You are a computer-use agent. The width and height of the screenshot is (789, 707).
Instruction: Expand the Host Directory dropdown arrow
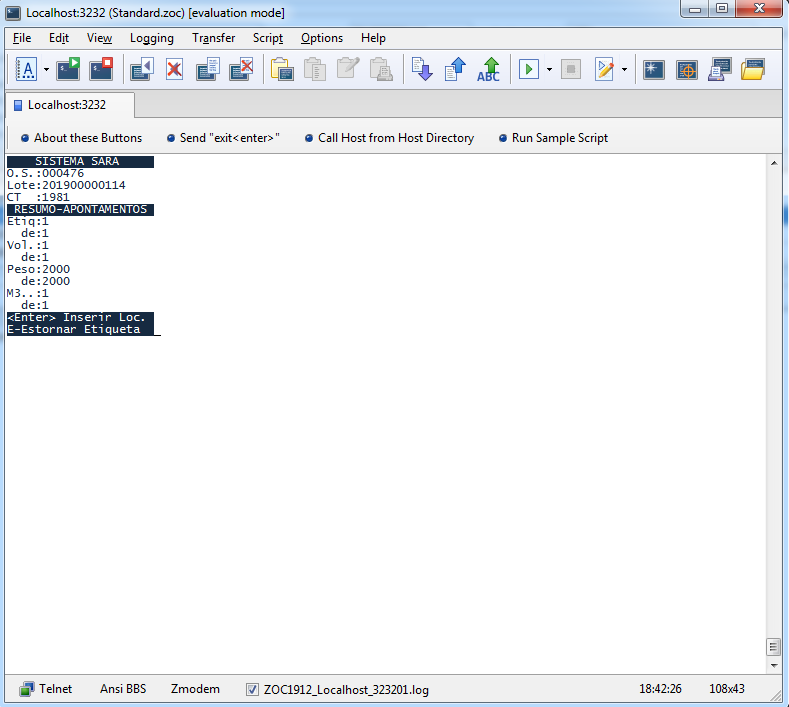pos(46,69)
